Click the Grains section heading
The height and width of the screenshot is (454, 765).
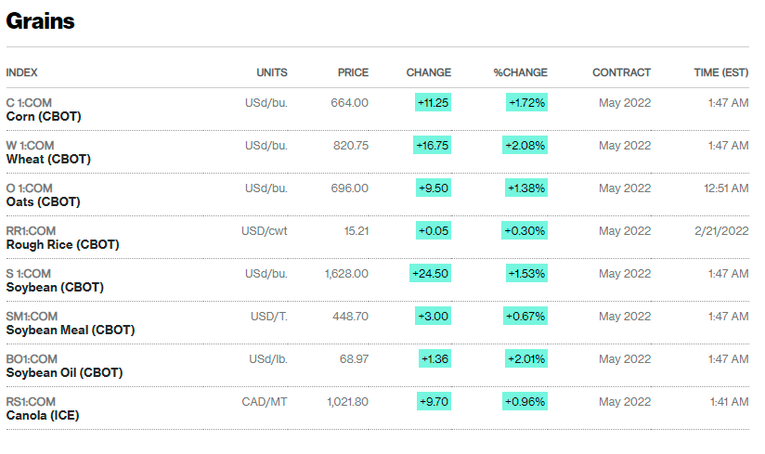[40, 21]
